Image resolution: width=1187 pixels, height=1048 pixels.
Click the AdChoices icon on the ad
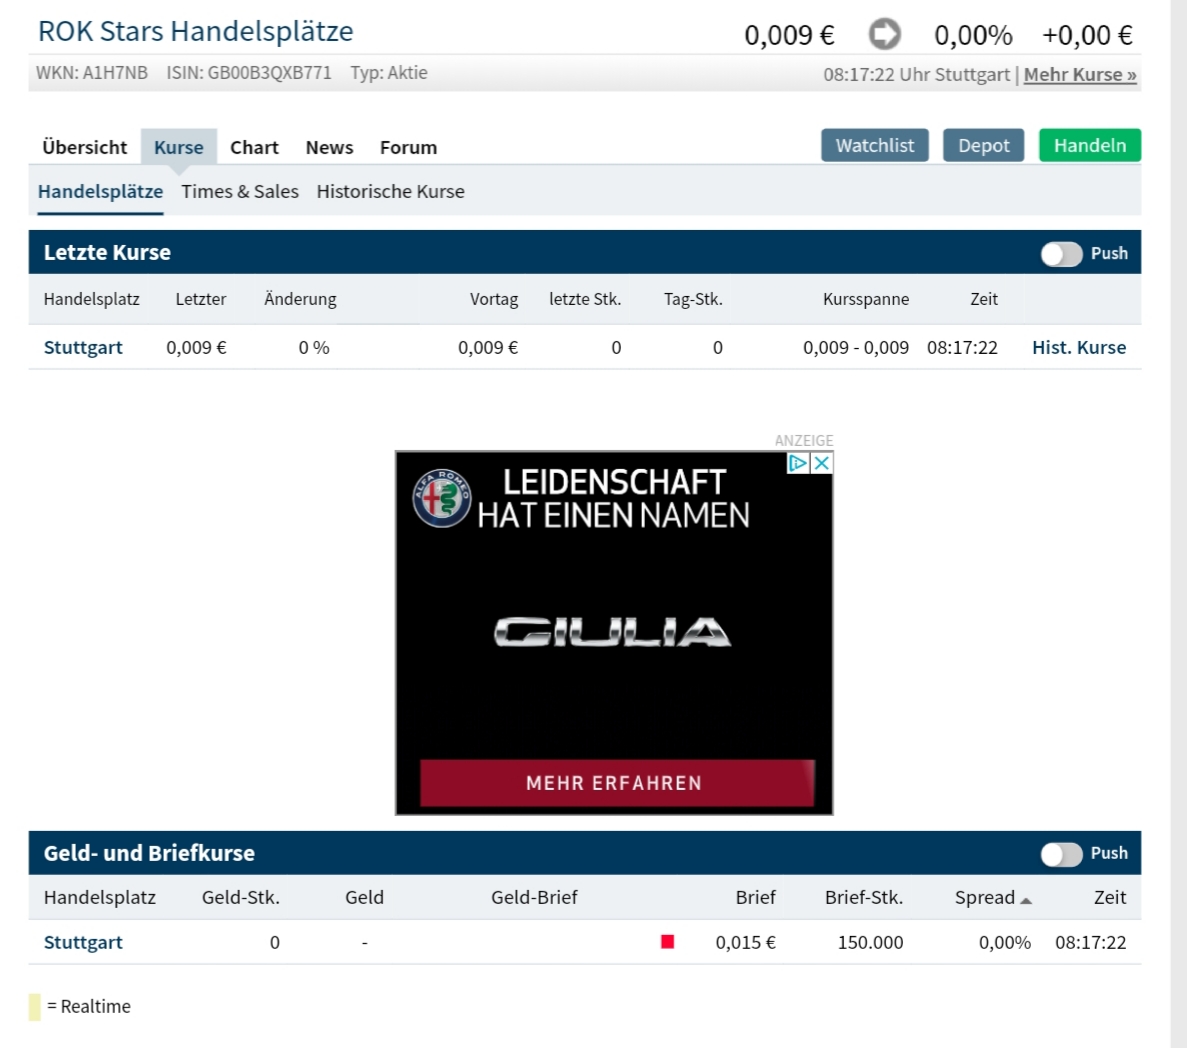point(798,463)
